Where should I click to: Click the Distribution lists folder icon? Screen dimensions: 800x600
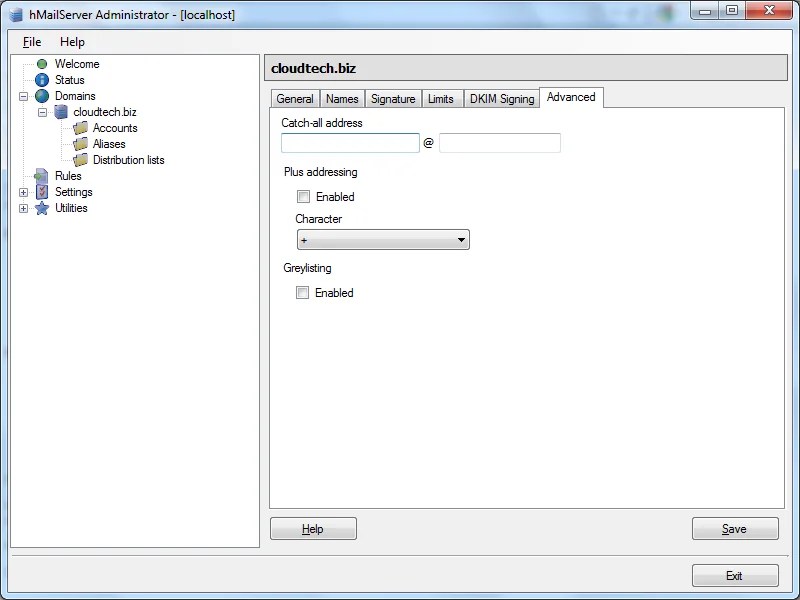tap(80, 160)
